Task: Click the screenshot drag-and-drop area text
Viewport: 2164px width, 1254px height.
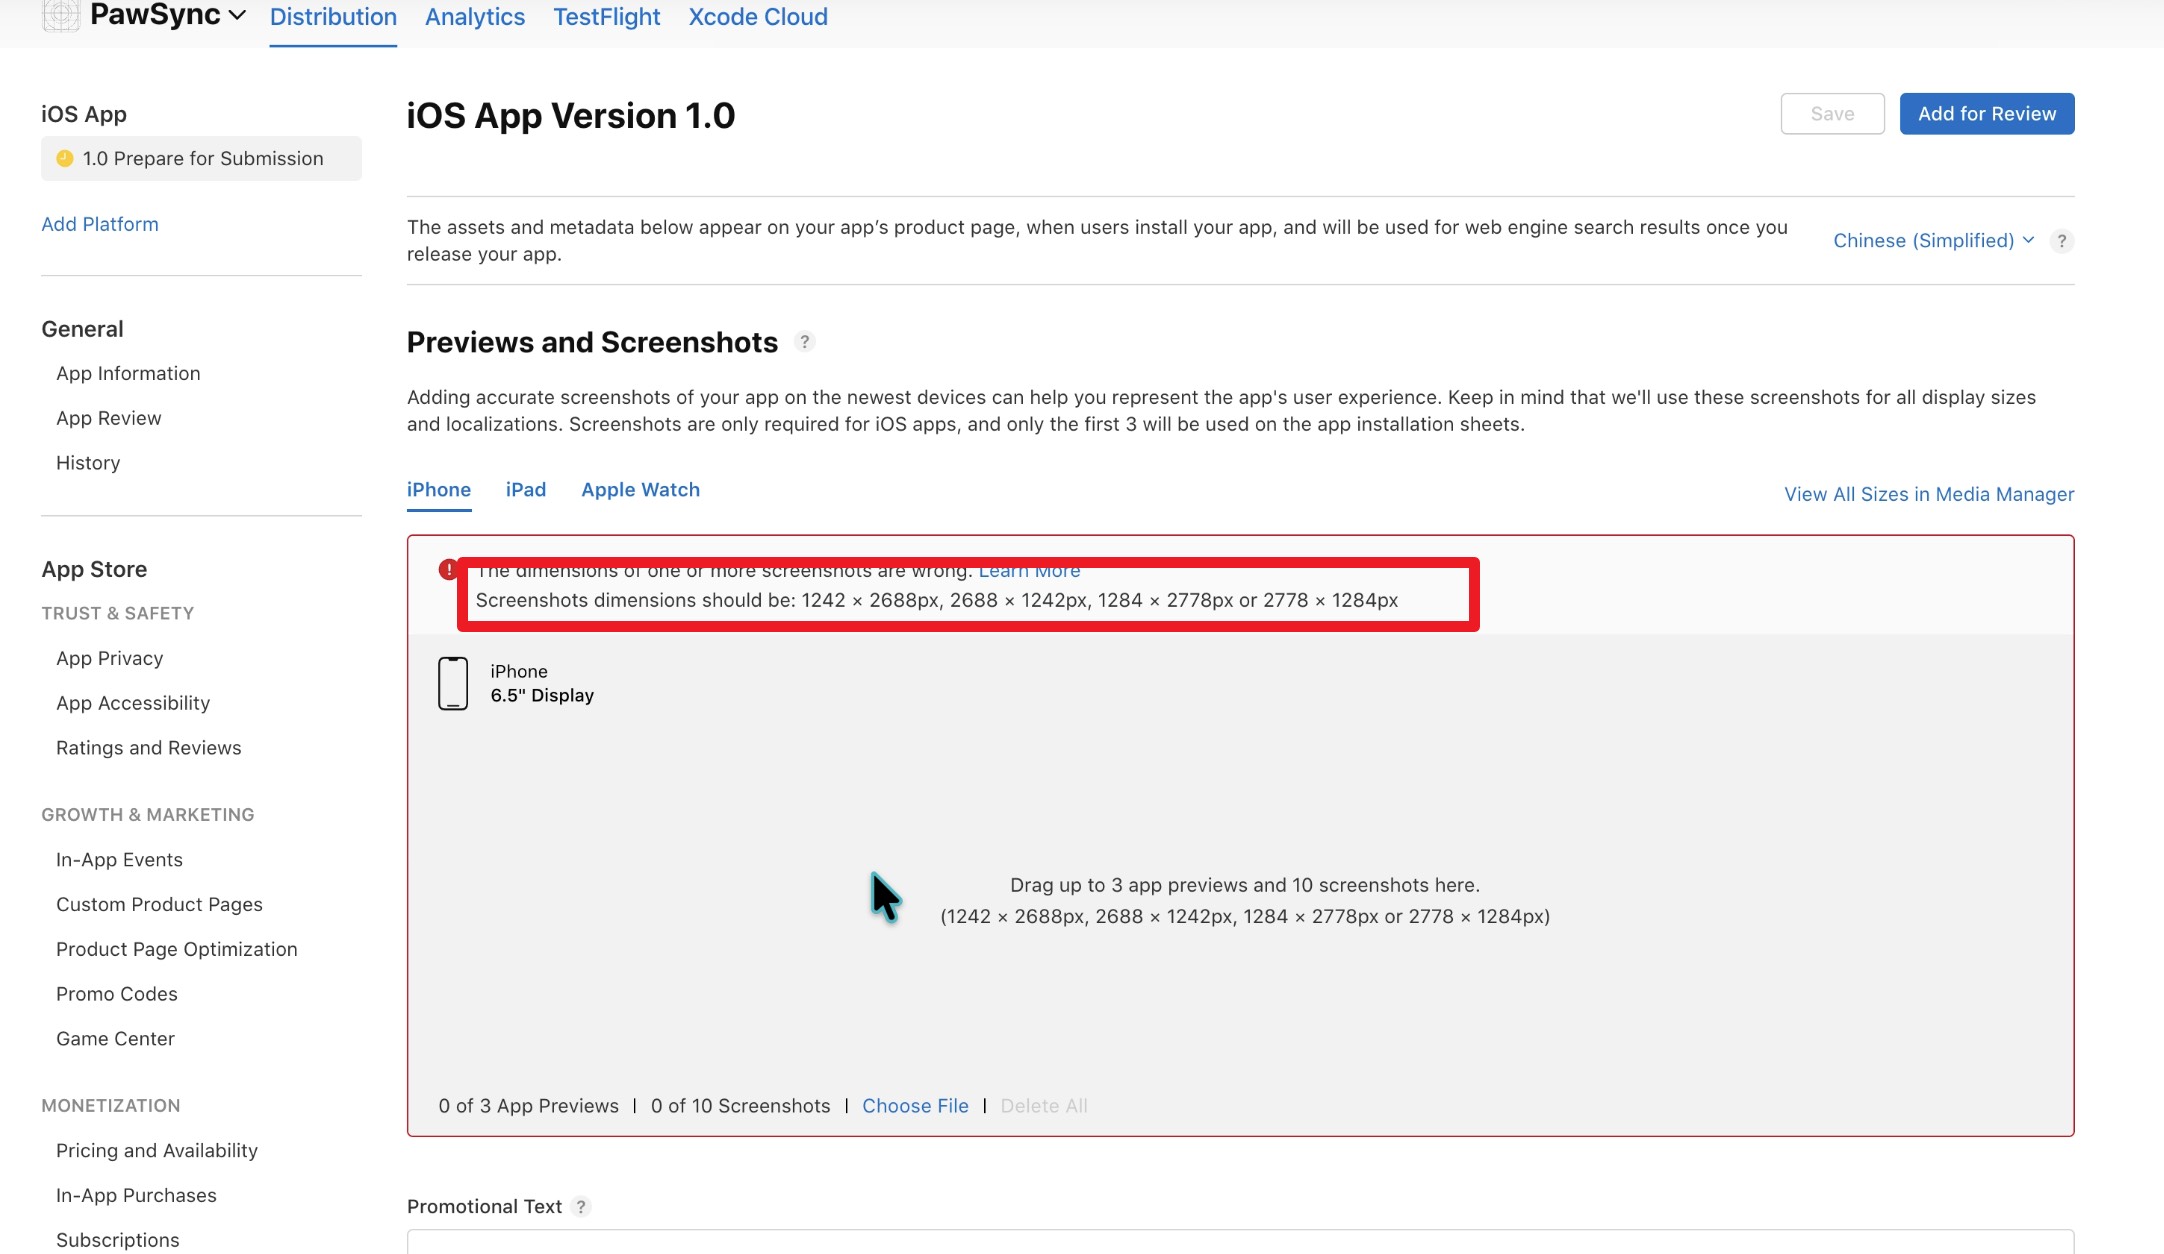Action: tap(1245, 901)
